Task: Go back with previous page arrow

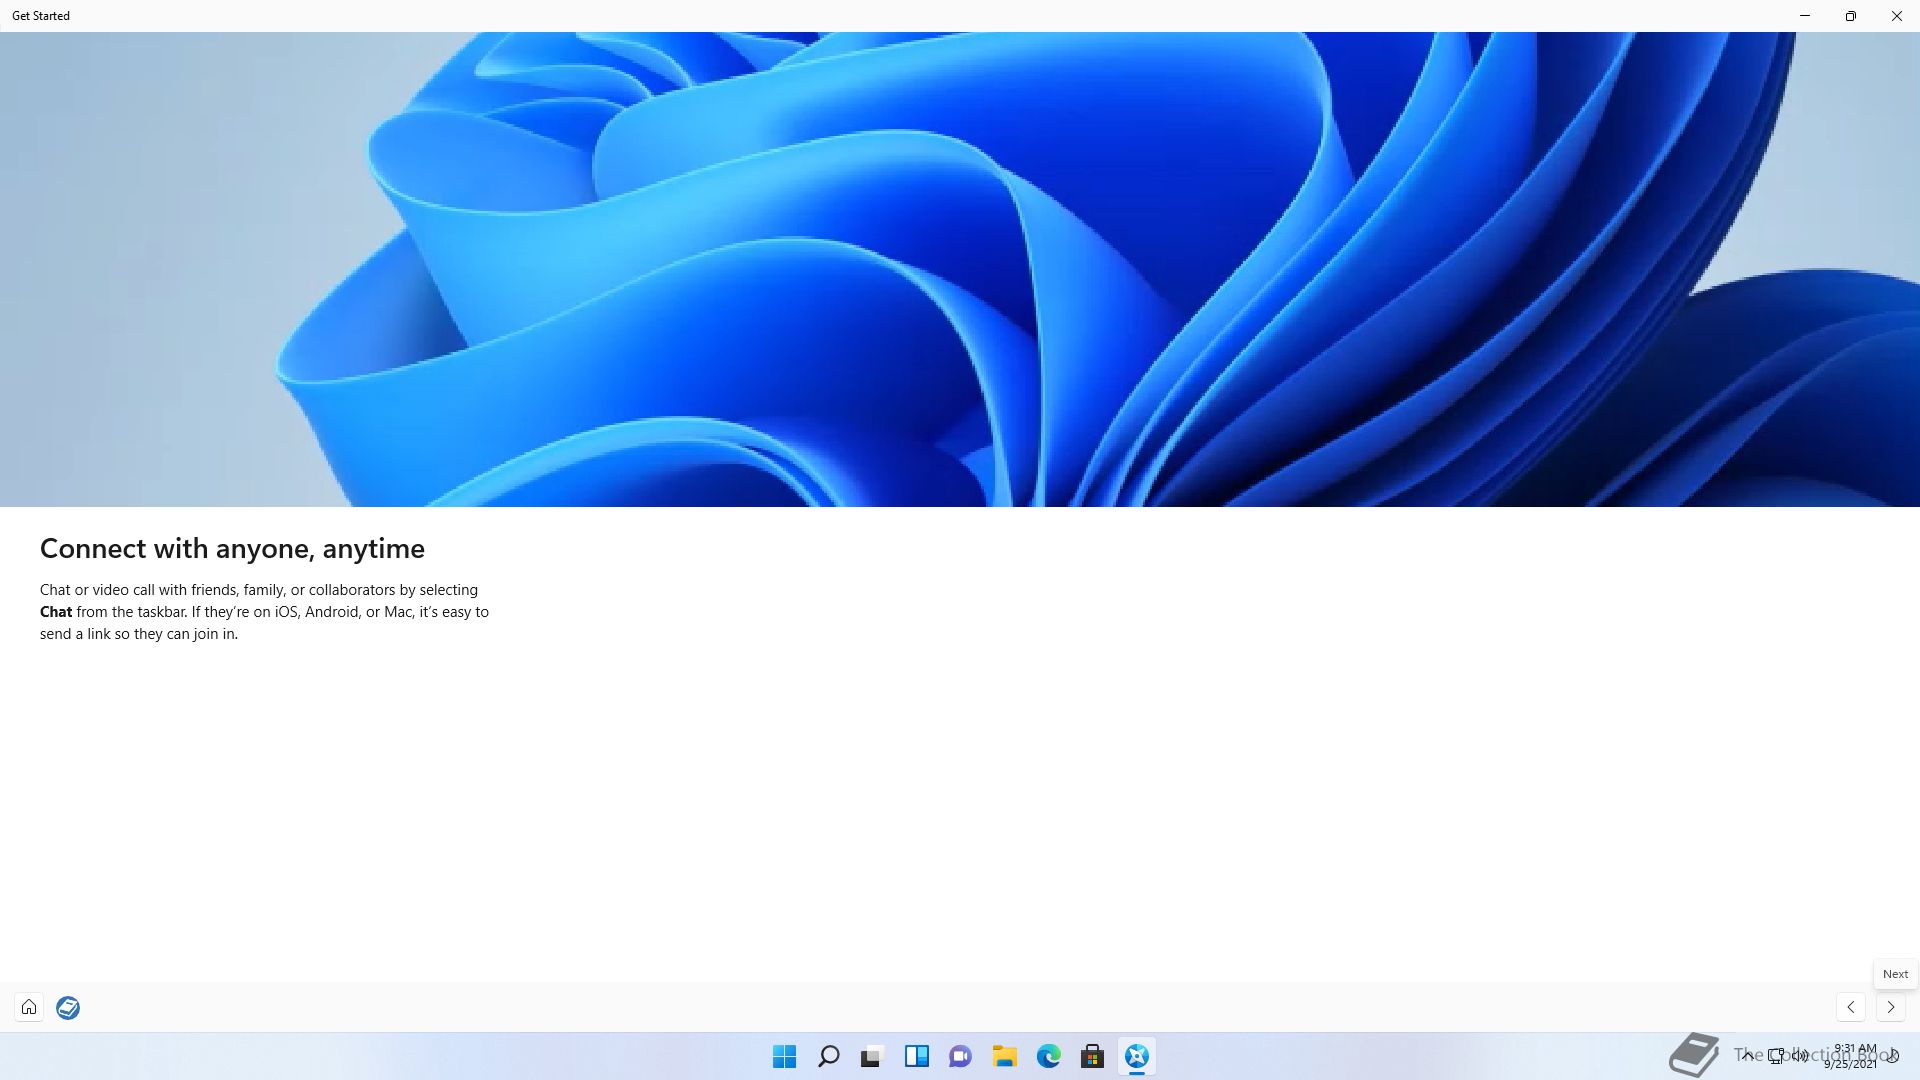Action: (1851, 1007)
